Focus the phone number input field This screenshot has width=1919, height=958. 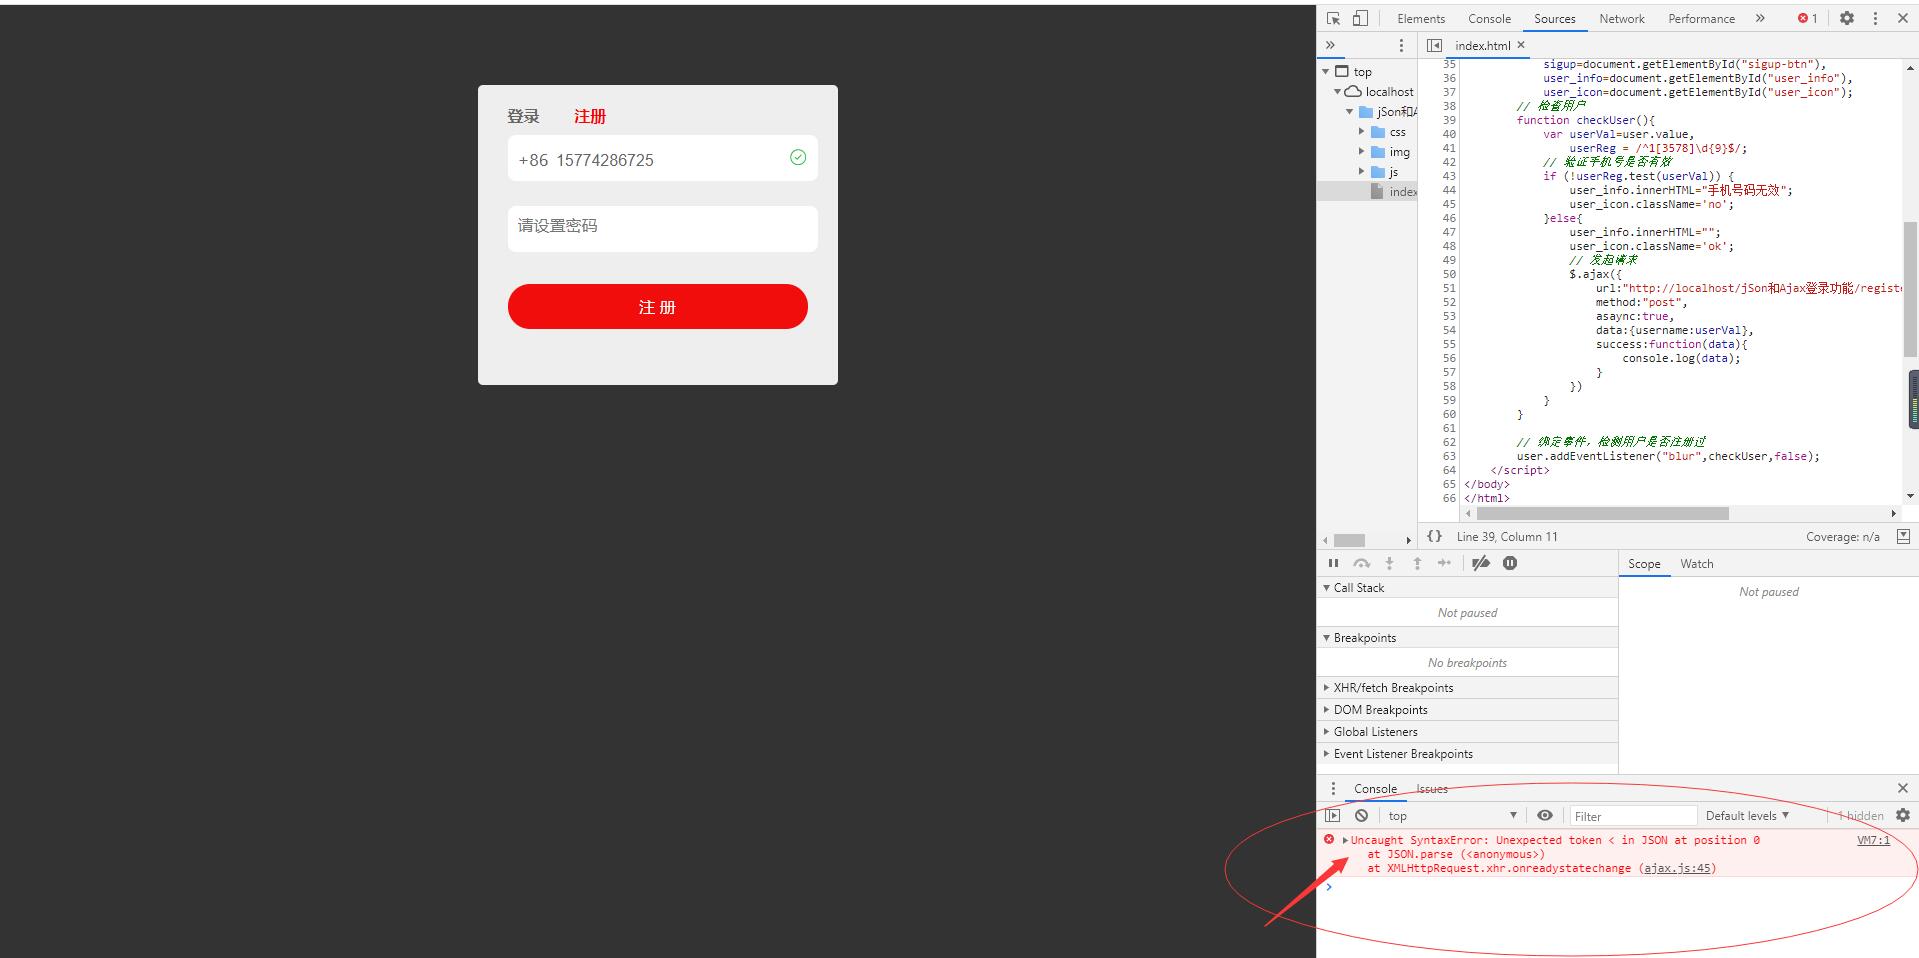[662, 158]
